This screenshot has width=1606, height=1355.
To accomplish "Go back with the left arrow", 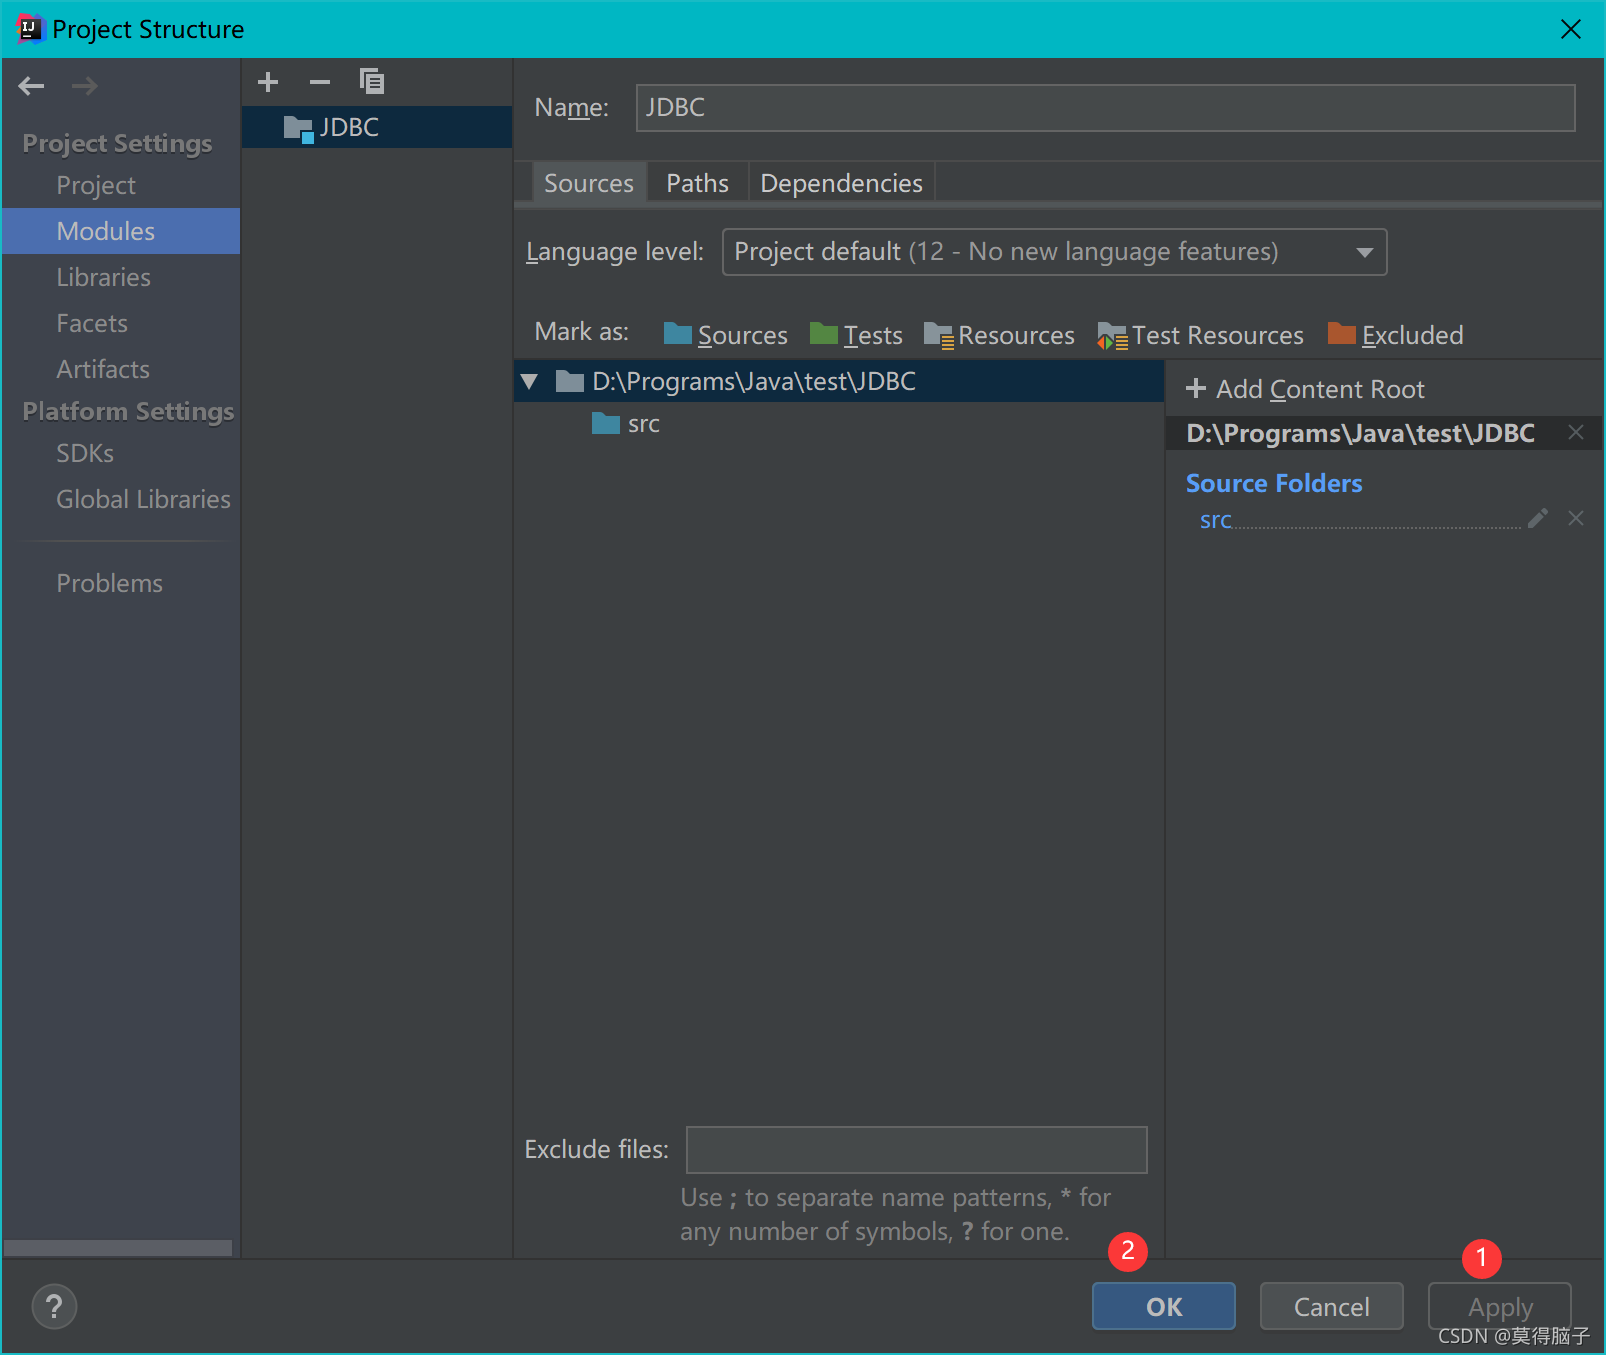I will pyautogui.click(x=31, y=86).
